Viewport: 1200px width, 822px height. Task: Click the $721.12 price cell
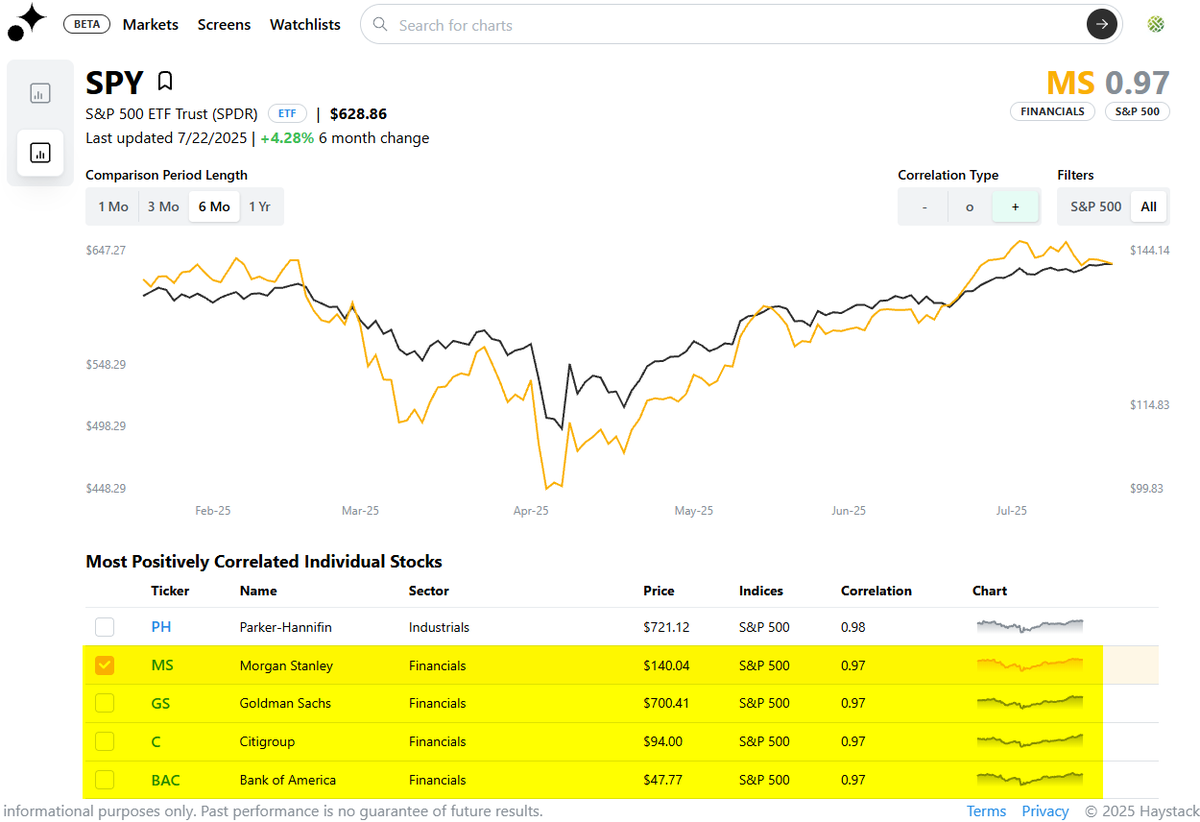pyautogui.click(x=666, y=628)
